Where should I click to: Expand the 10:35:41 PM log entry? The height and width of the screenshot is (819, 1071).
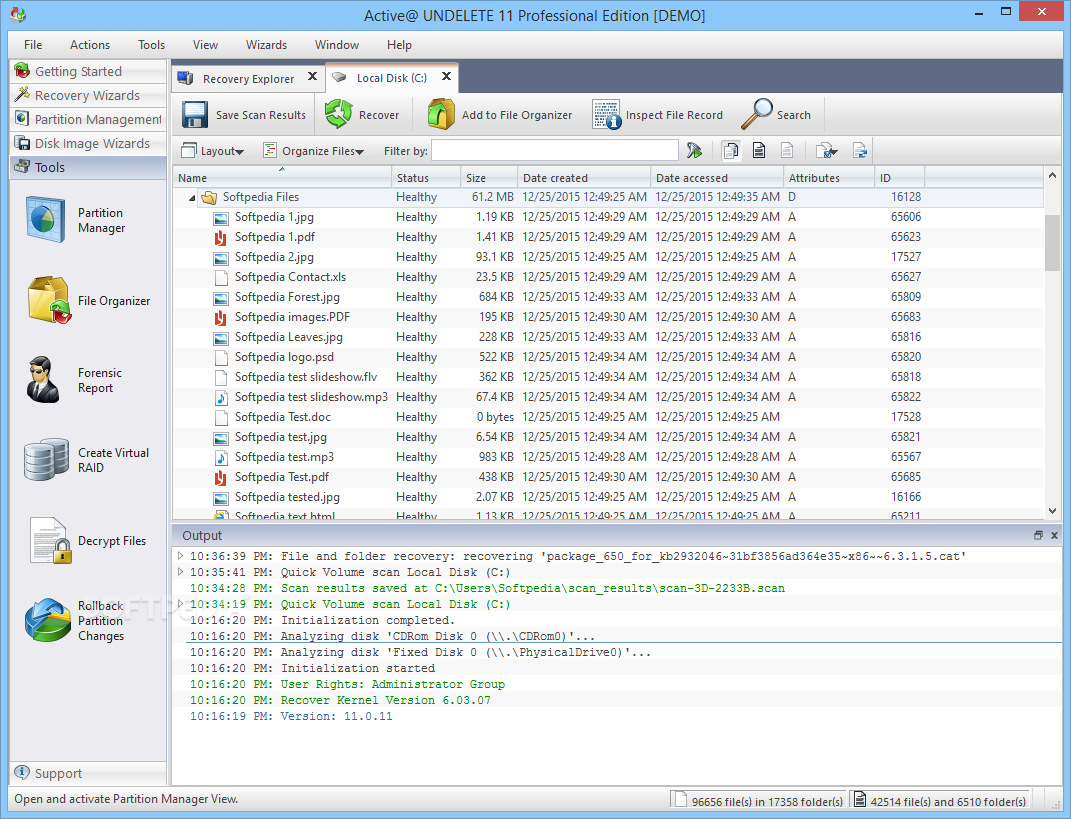pyautogui.click(x=180, y=572)
